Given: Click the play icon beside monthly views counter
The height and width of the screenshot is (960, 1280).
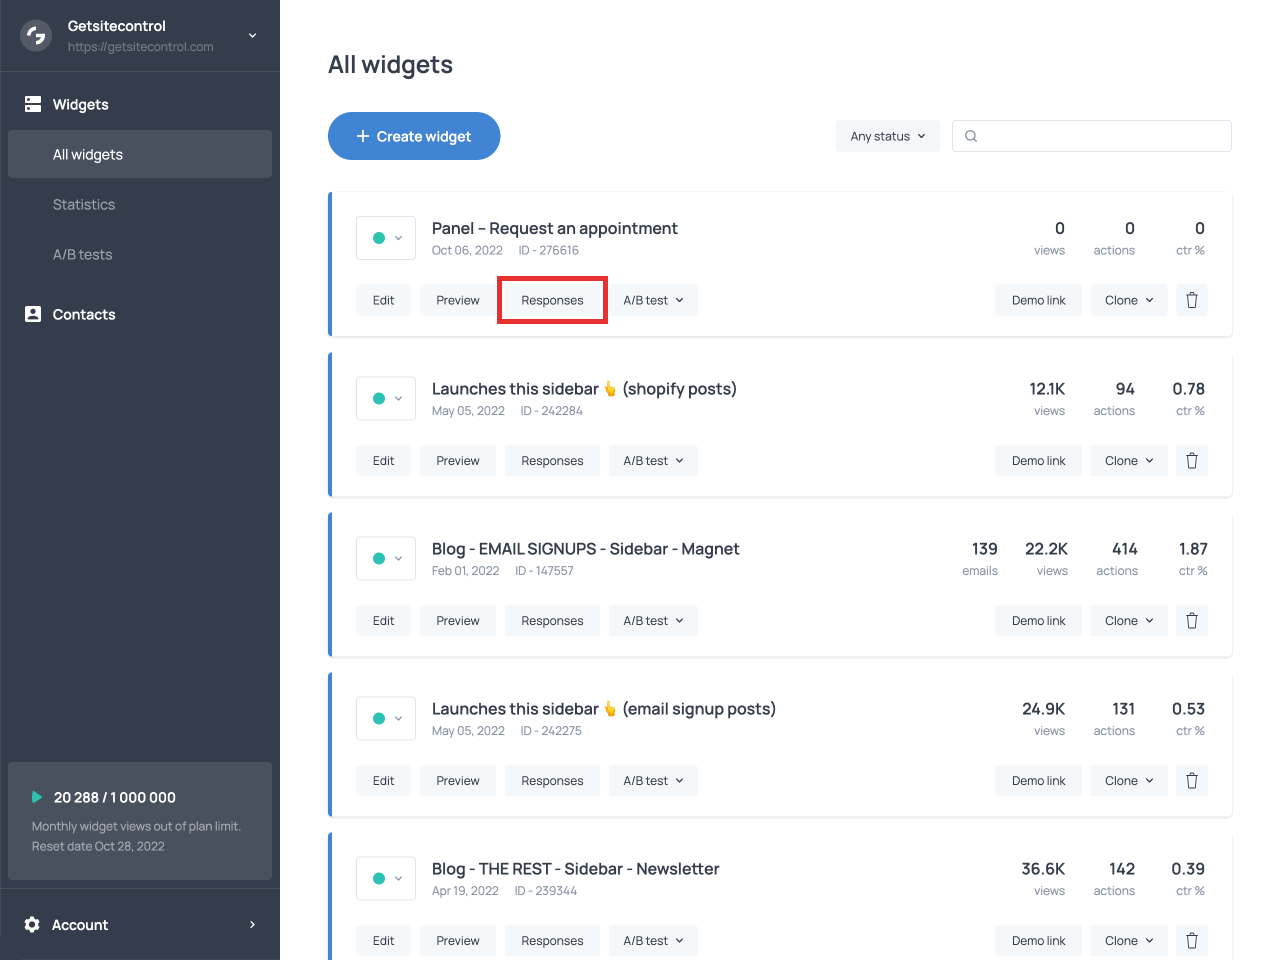Looking at the screenshot, I should point(37,797).
